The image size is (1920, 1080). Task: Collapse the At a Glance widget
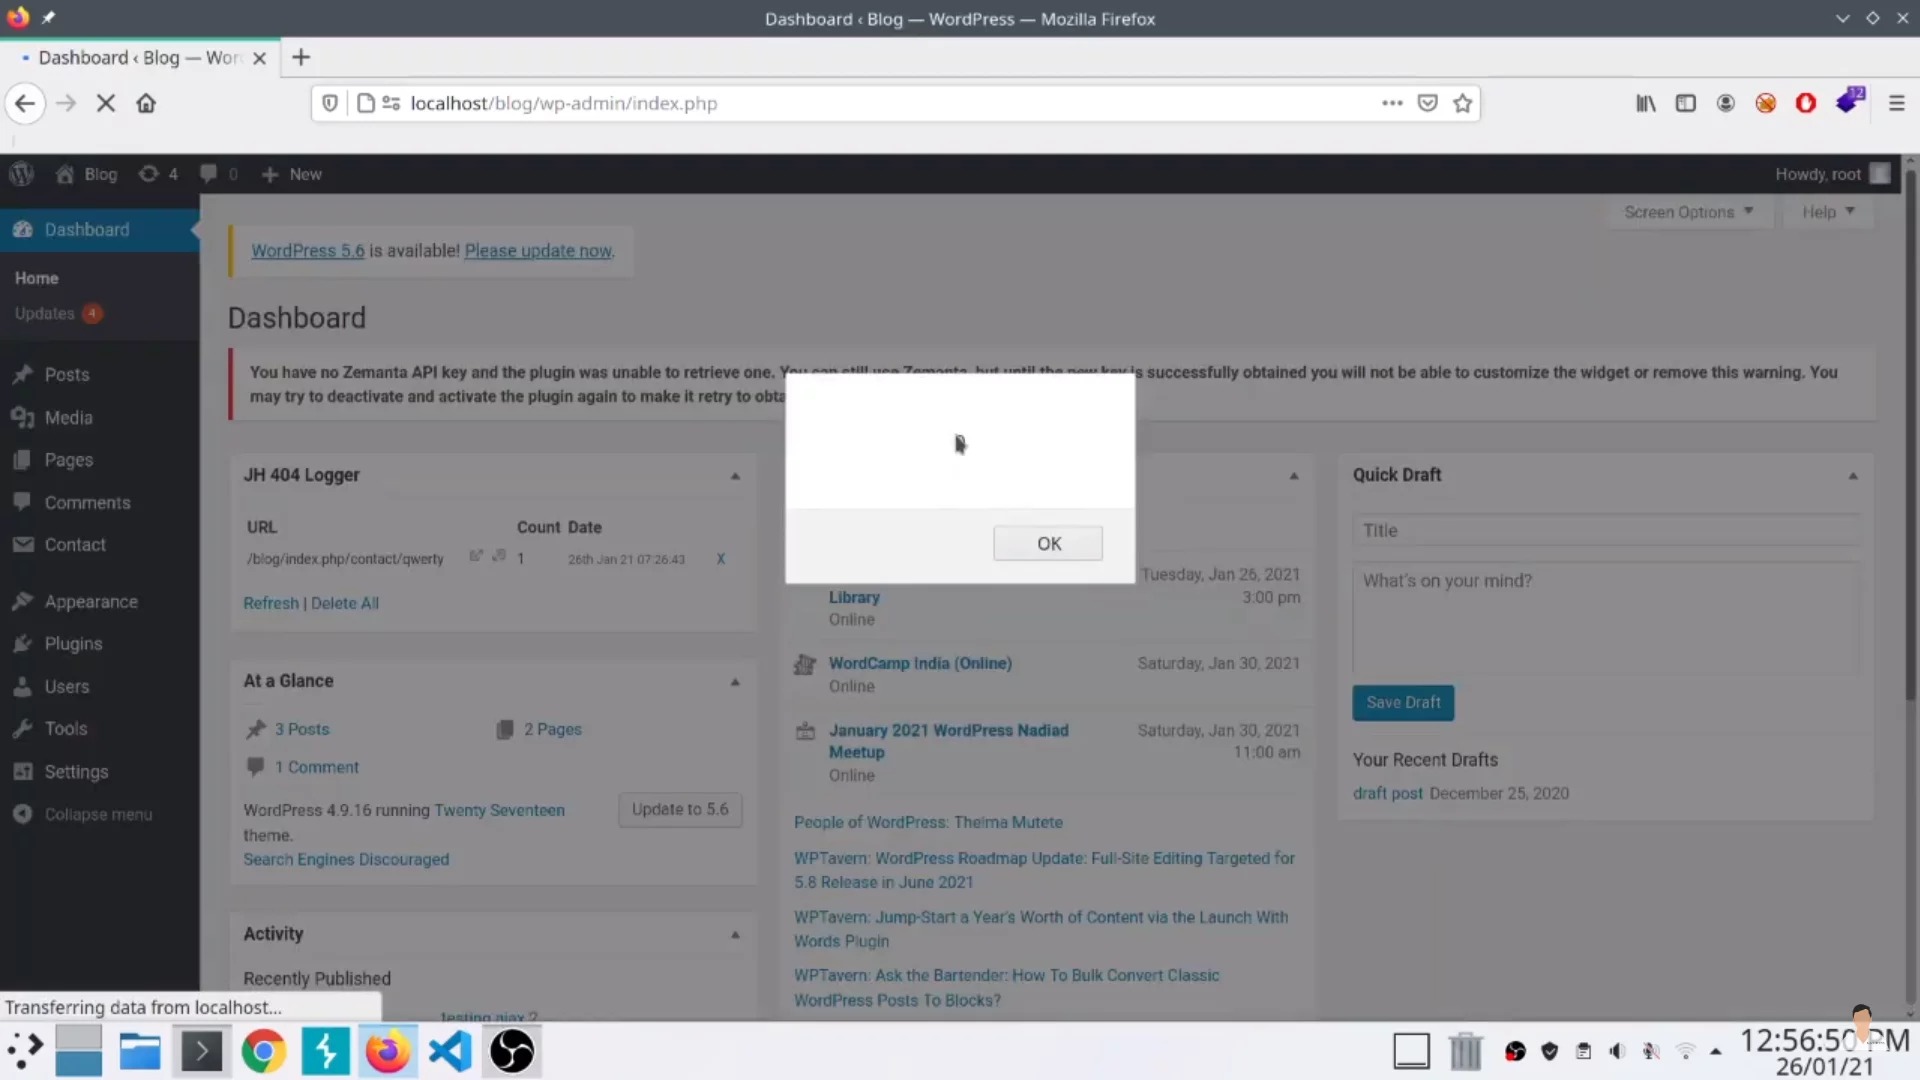pyautogui.click(x=735, y=682)
